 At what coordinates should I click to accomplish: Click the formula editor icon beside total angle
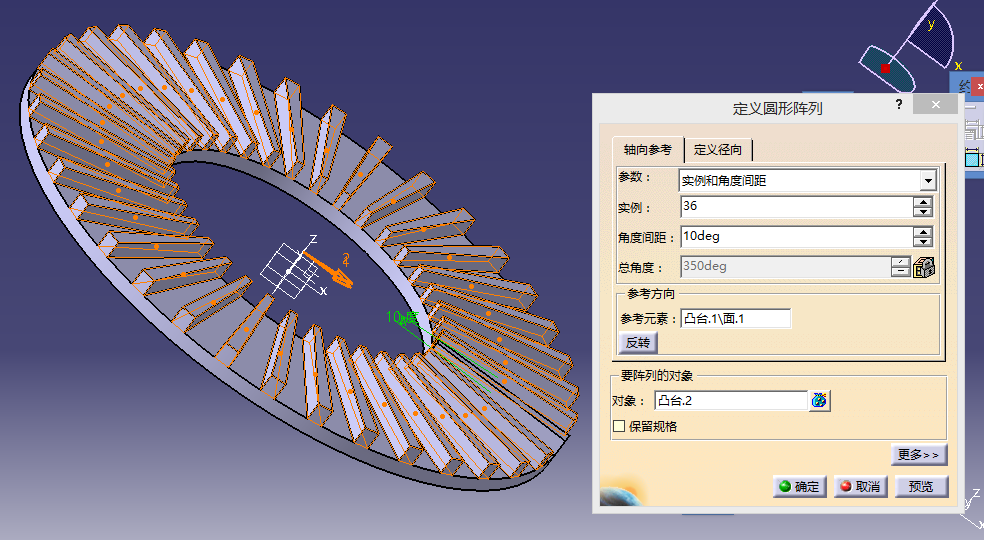point(924,267)
